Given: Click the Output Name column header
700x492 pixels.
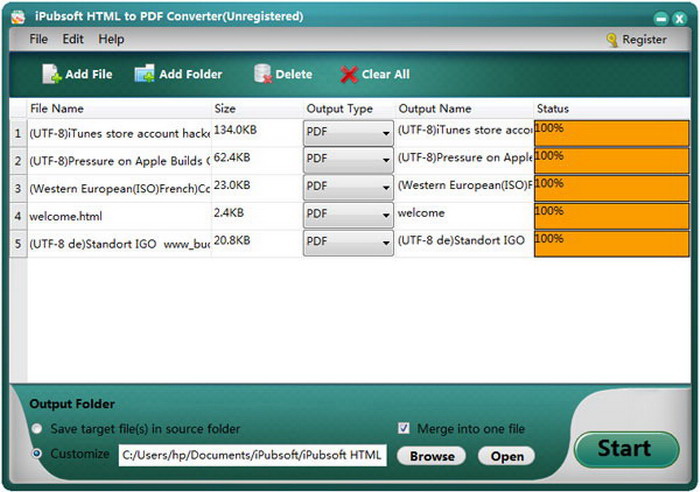Looking at the screenshot, I should (x=464, y=108).
